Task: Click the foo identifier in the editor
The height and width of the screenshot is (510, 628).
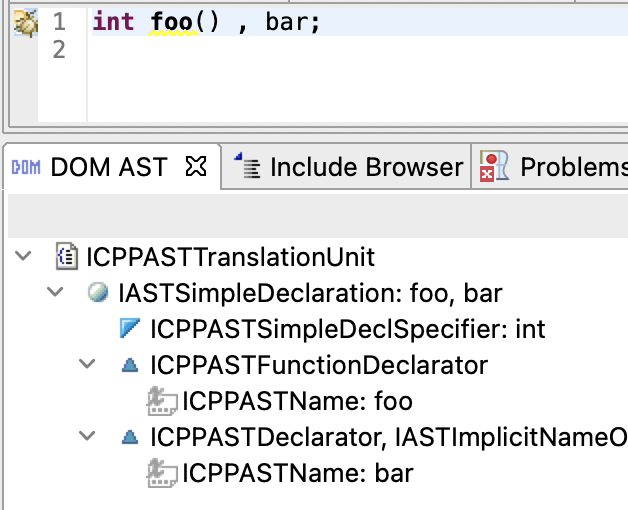Action: coord(173,22)
